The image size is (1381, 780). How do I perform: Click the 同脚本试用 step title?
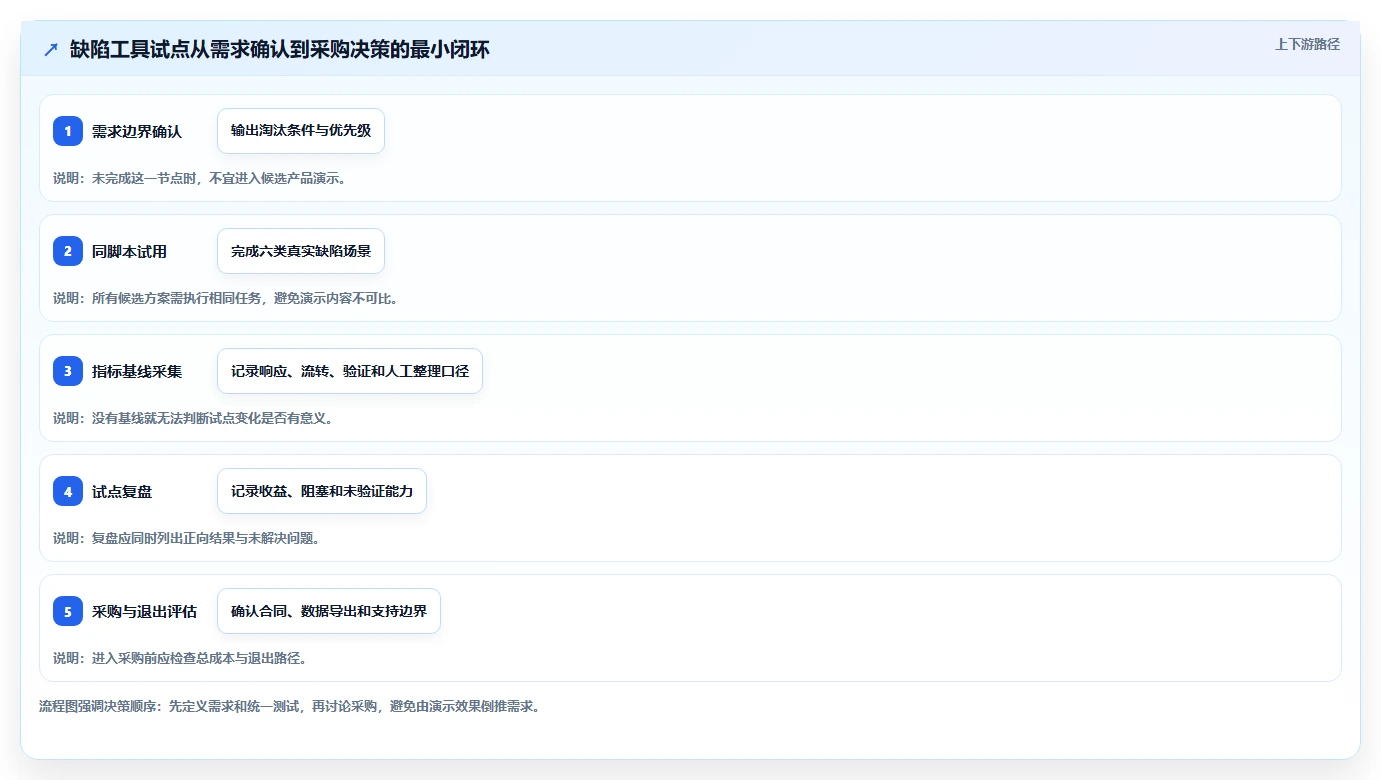(x=130, y=251)
